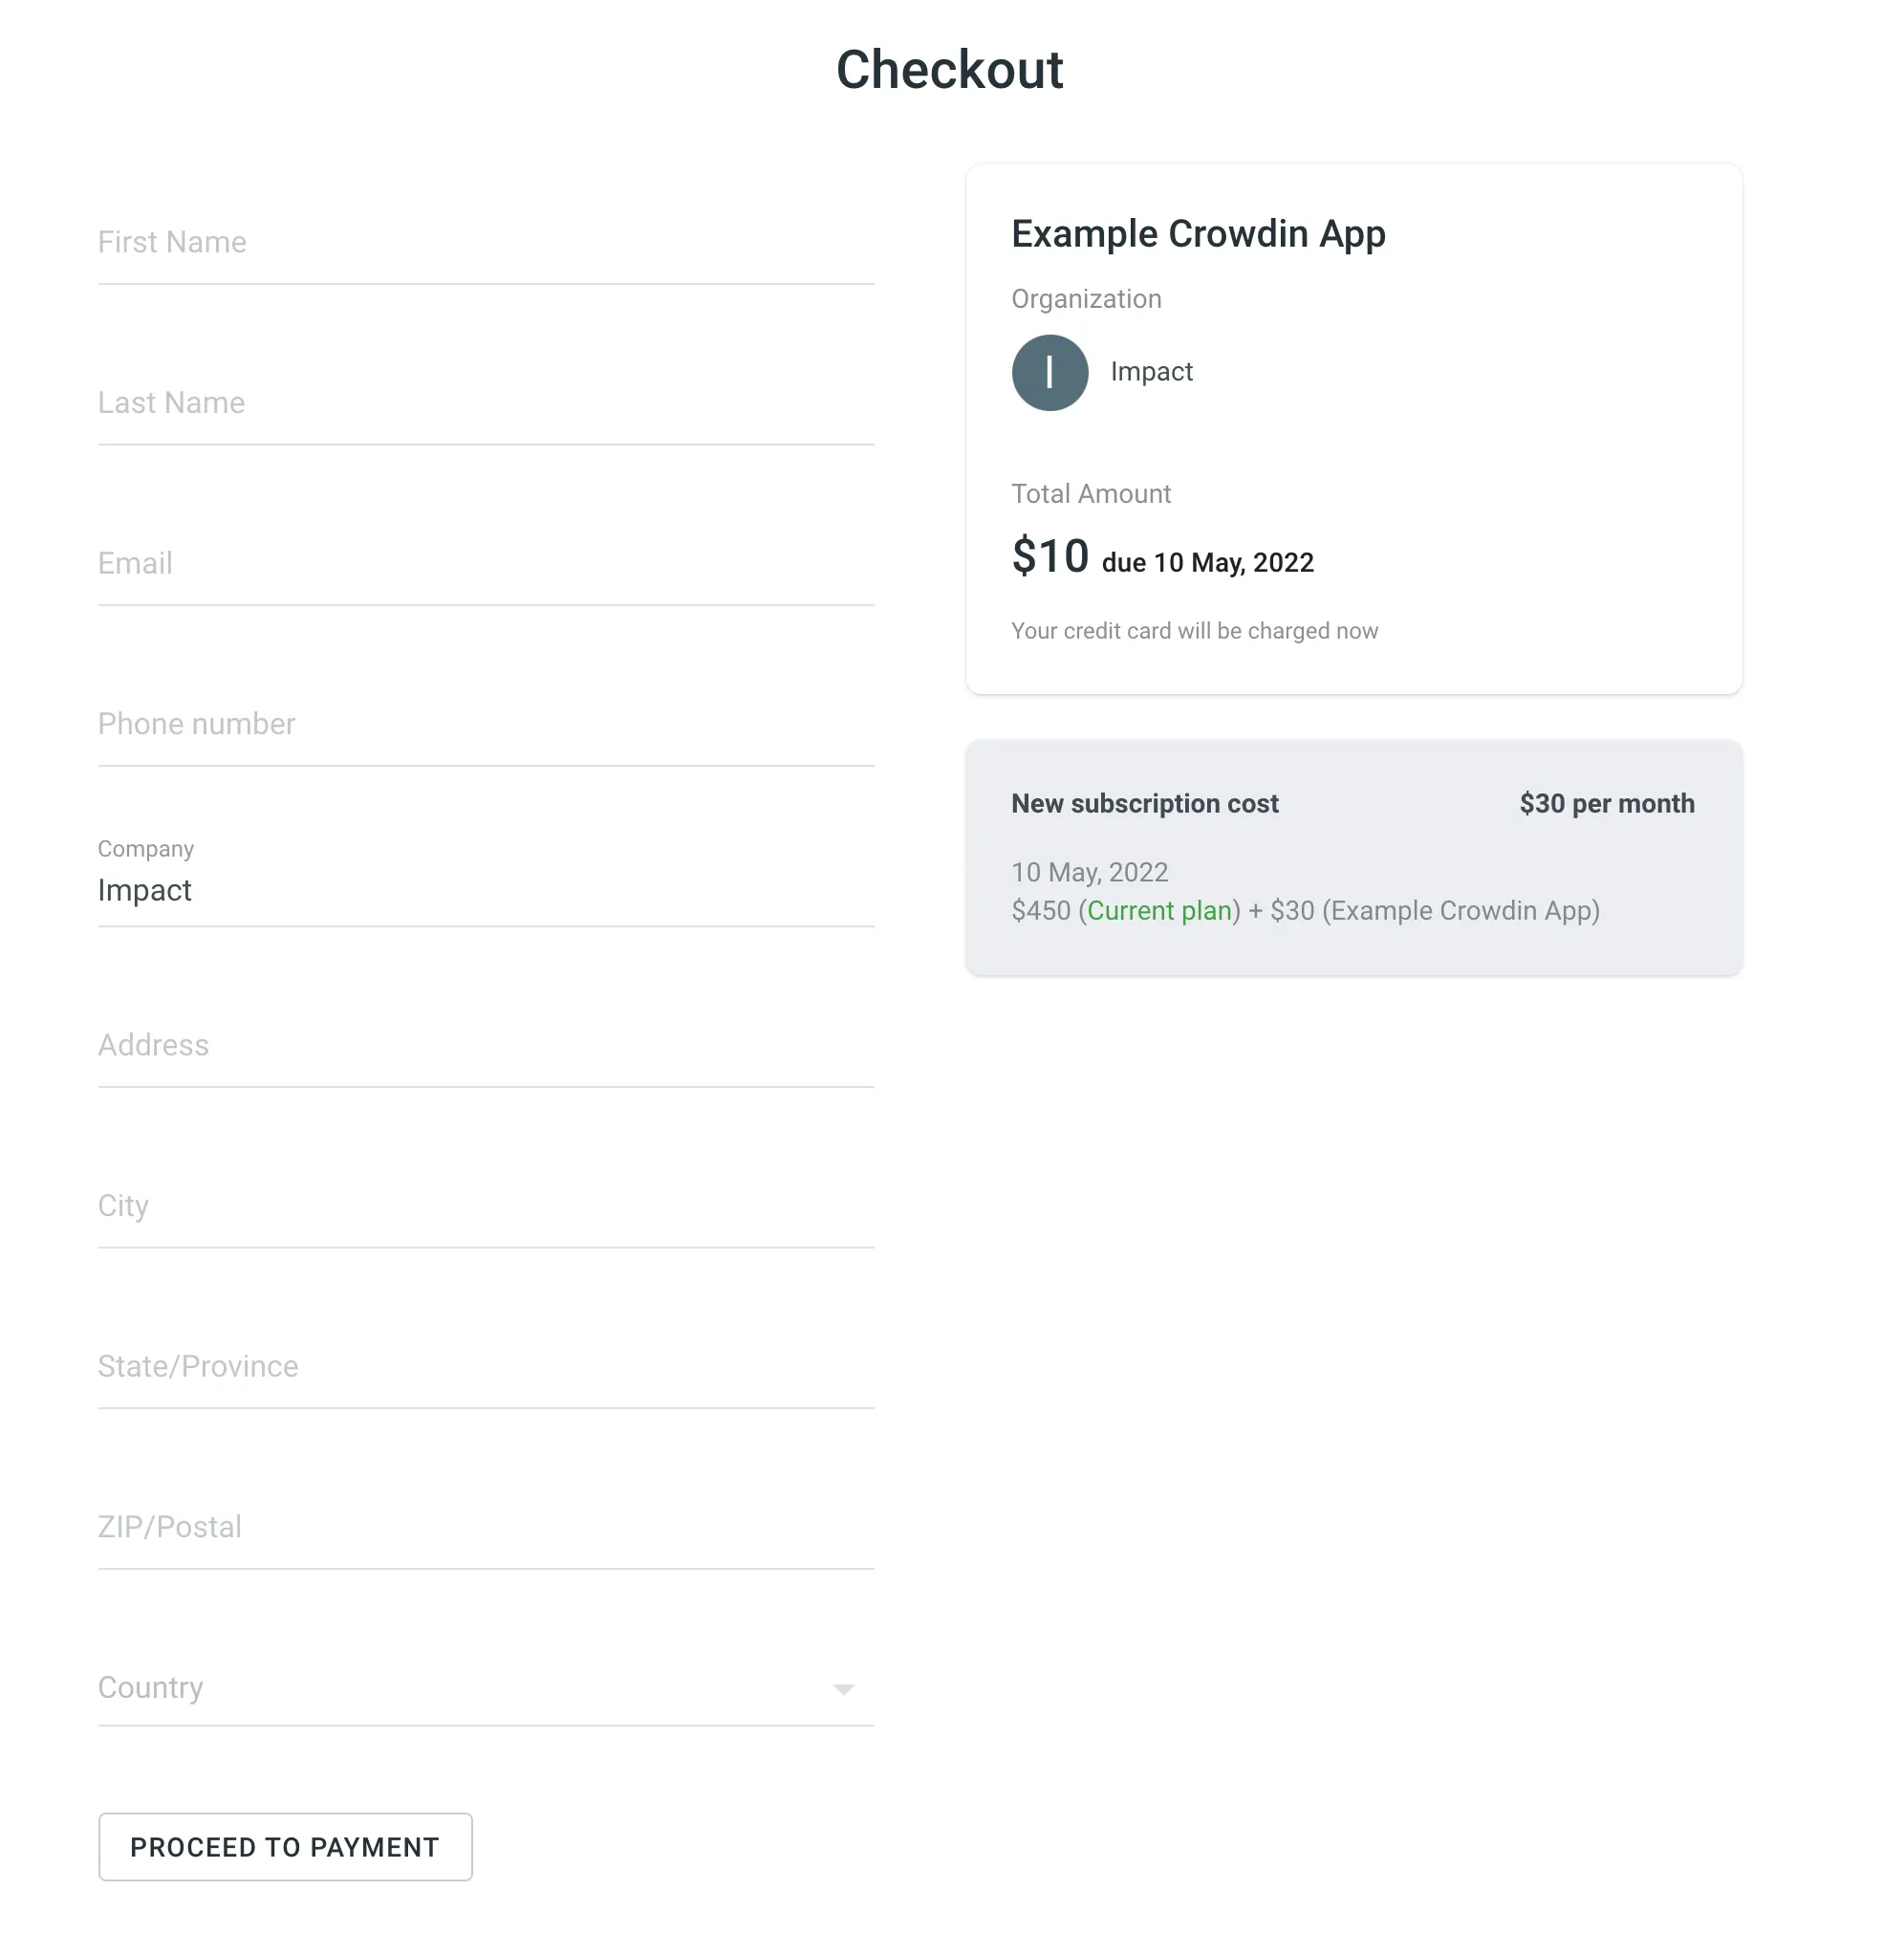Click the Current plan green link icon
1904x1956 pixels.
point(1161,910)
